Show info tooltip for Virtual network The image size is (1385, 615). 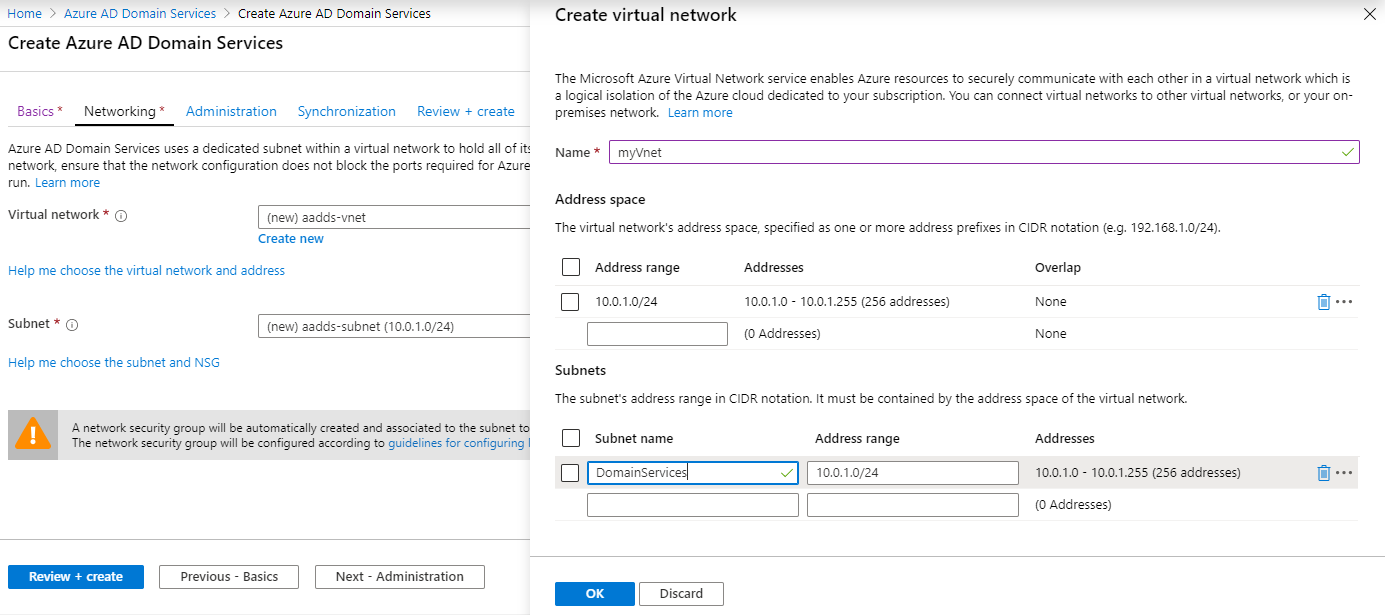(121, 216)
